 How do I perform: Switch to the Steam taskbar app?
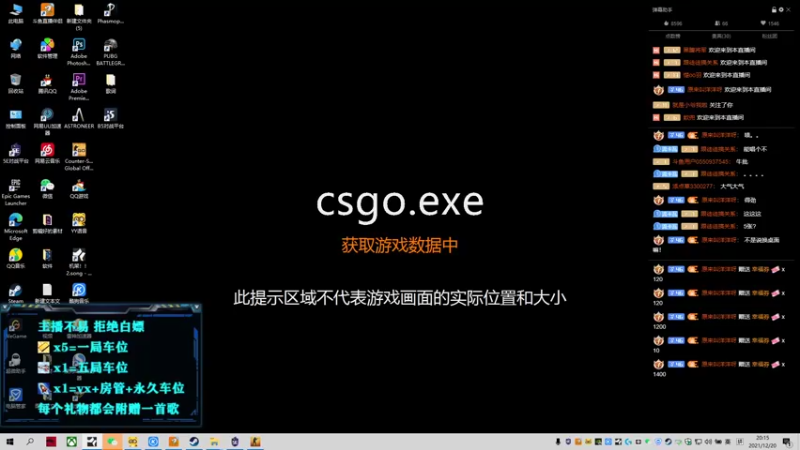tap(194, 442)
